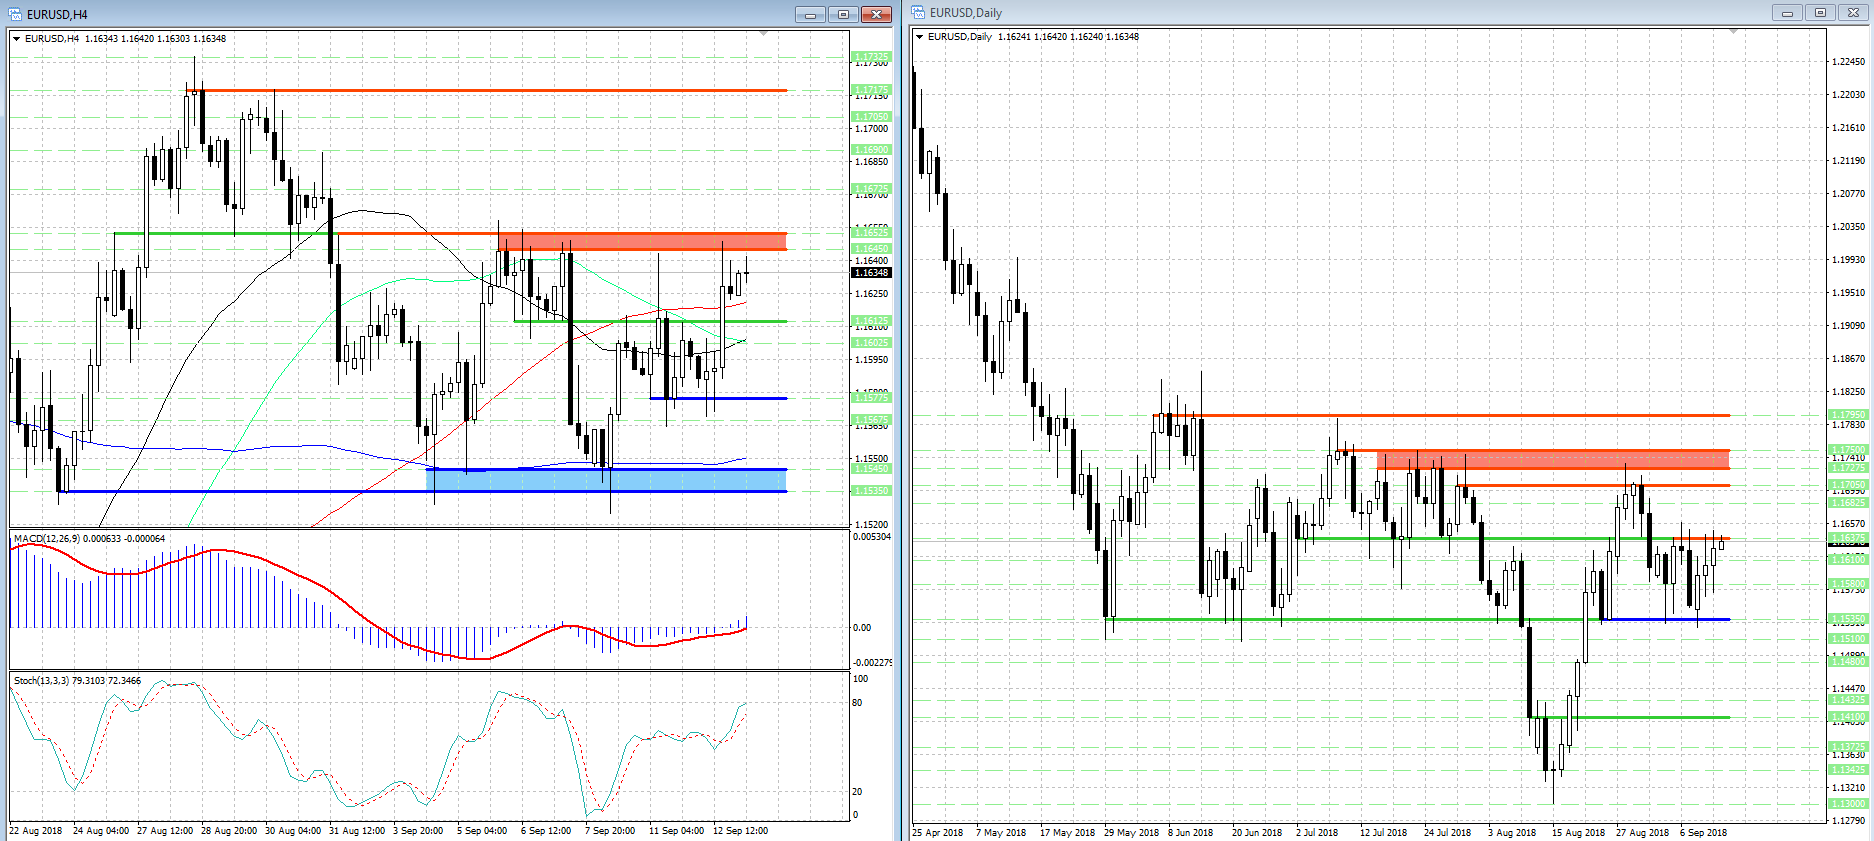The width and height of the screenshot is (1874, 841).
Task: Select the EURUSD,H4 window title text
Action: click(57, 15)
